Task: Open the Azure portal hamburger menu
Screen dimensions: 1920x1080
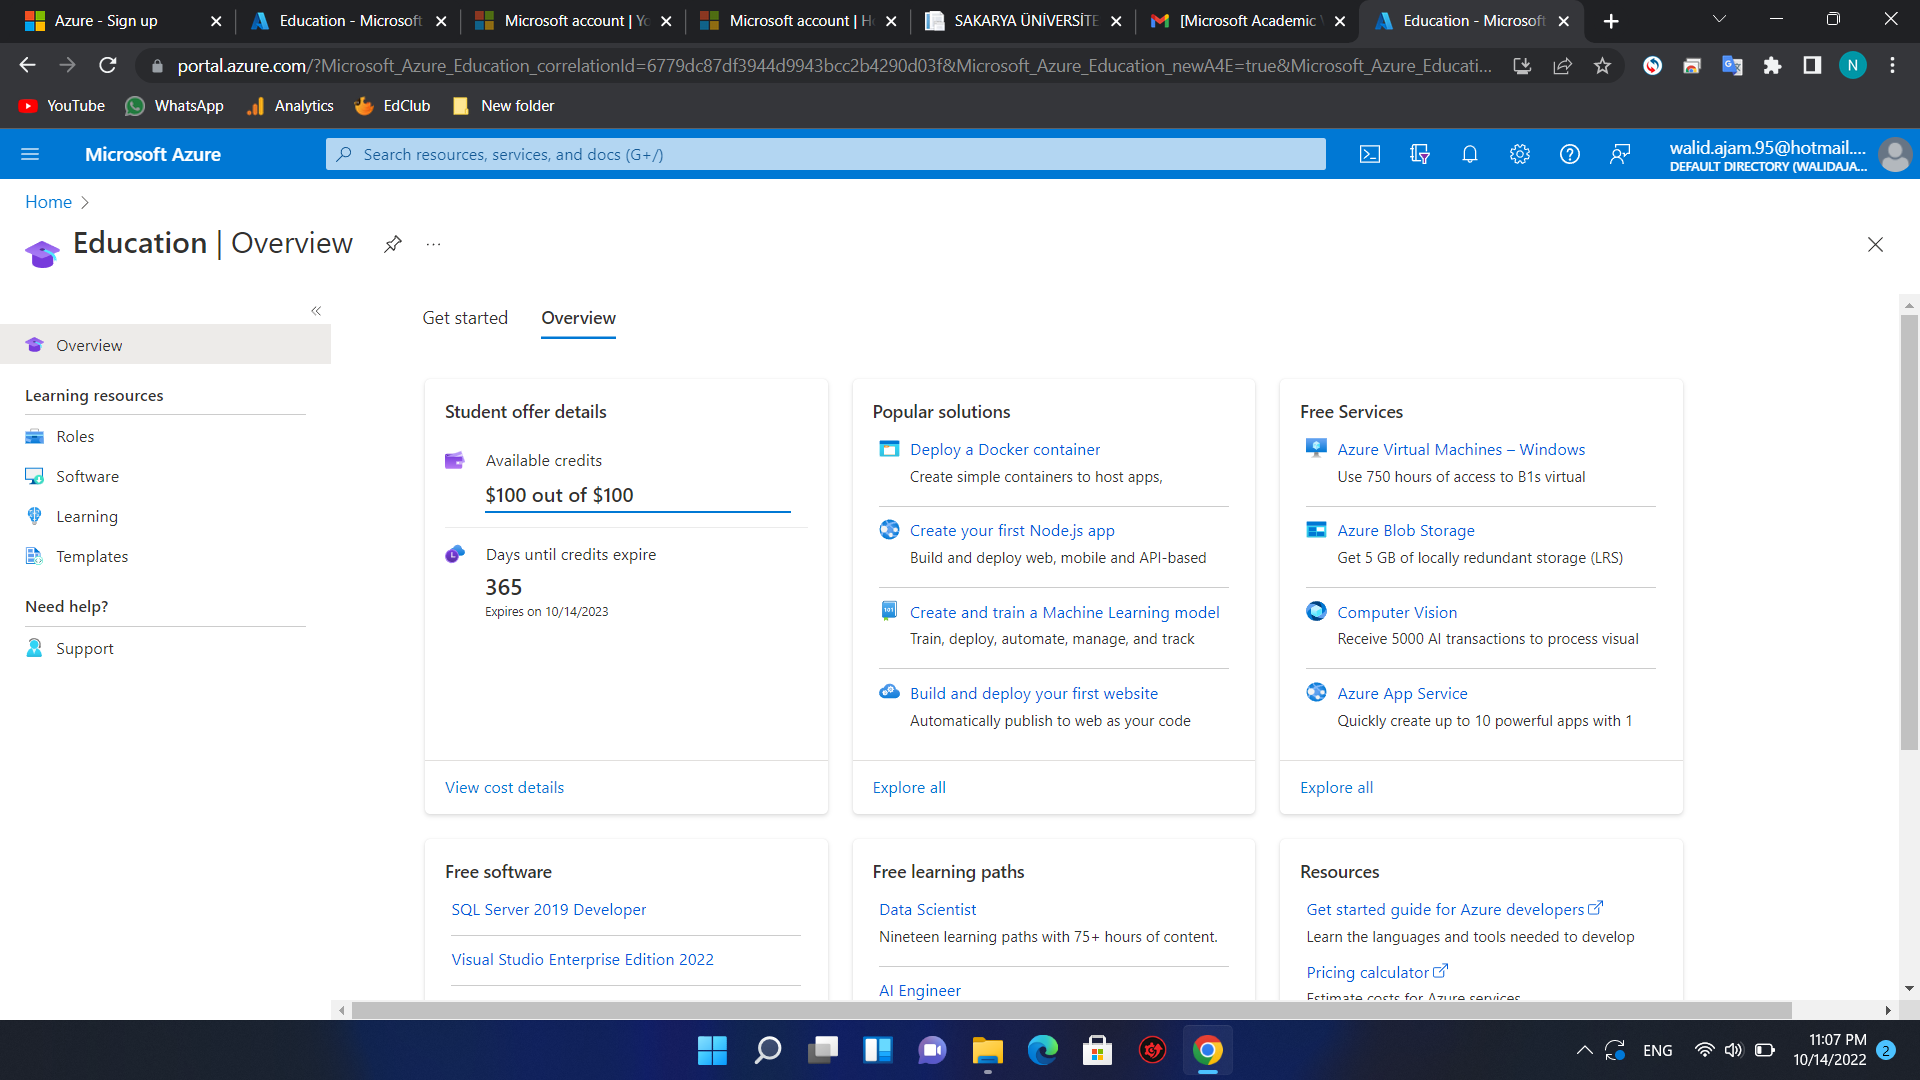Action: (30, 154)
